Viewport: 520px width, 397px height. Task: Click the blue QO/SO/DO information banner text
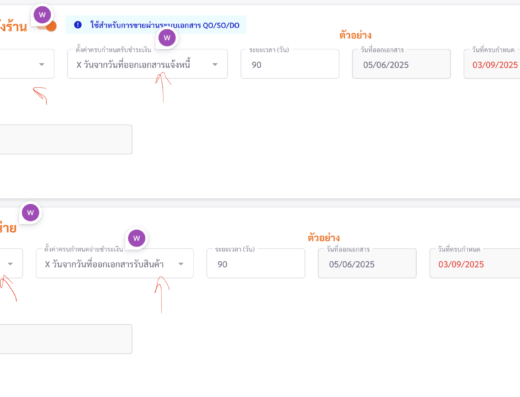tap(165, 25)
